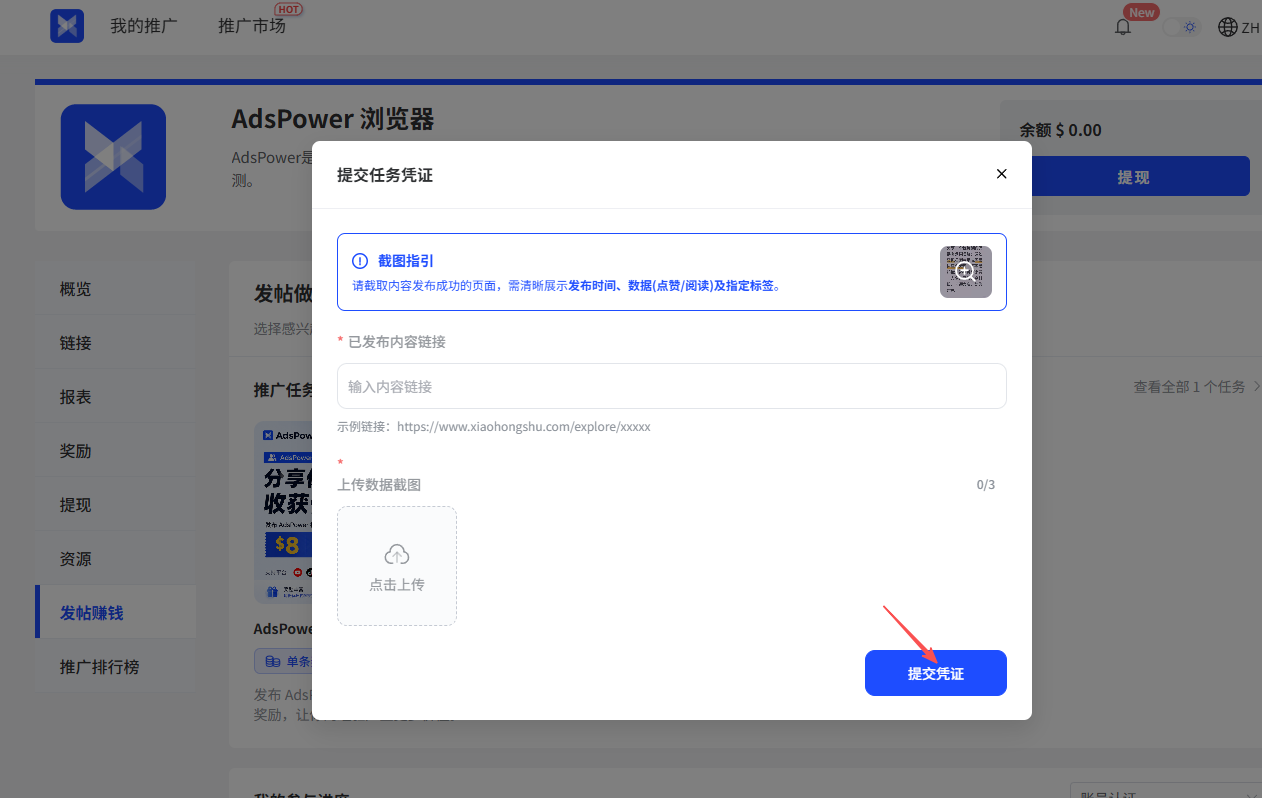Click the 0/3 upload counter

click(x=986, y=485)
